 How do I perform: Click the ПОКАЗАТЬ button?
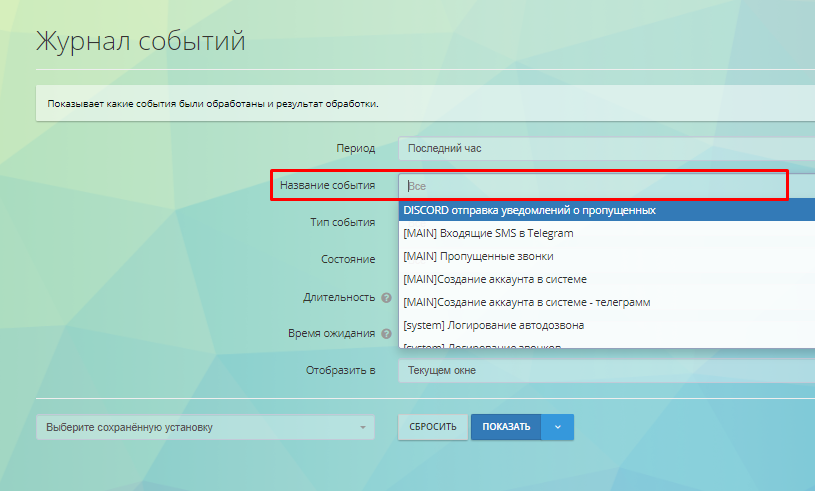(x=506, y=427)
